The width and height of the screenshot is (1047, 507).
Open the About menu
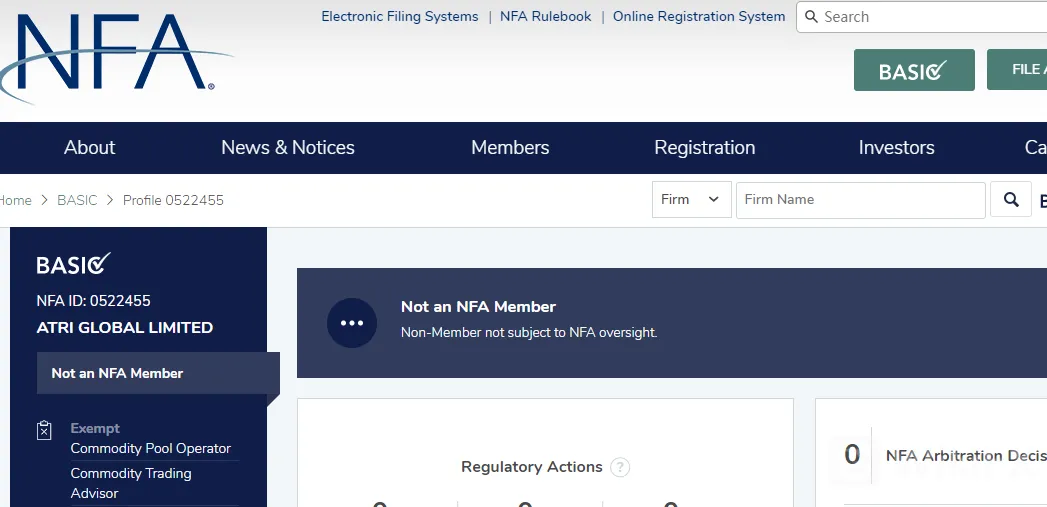tap(89, 148)
